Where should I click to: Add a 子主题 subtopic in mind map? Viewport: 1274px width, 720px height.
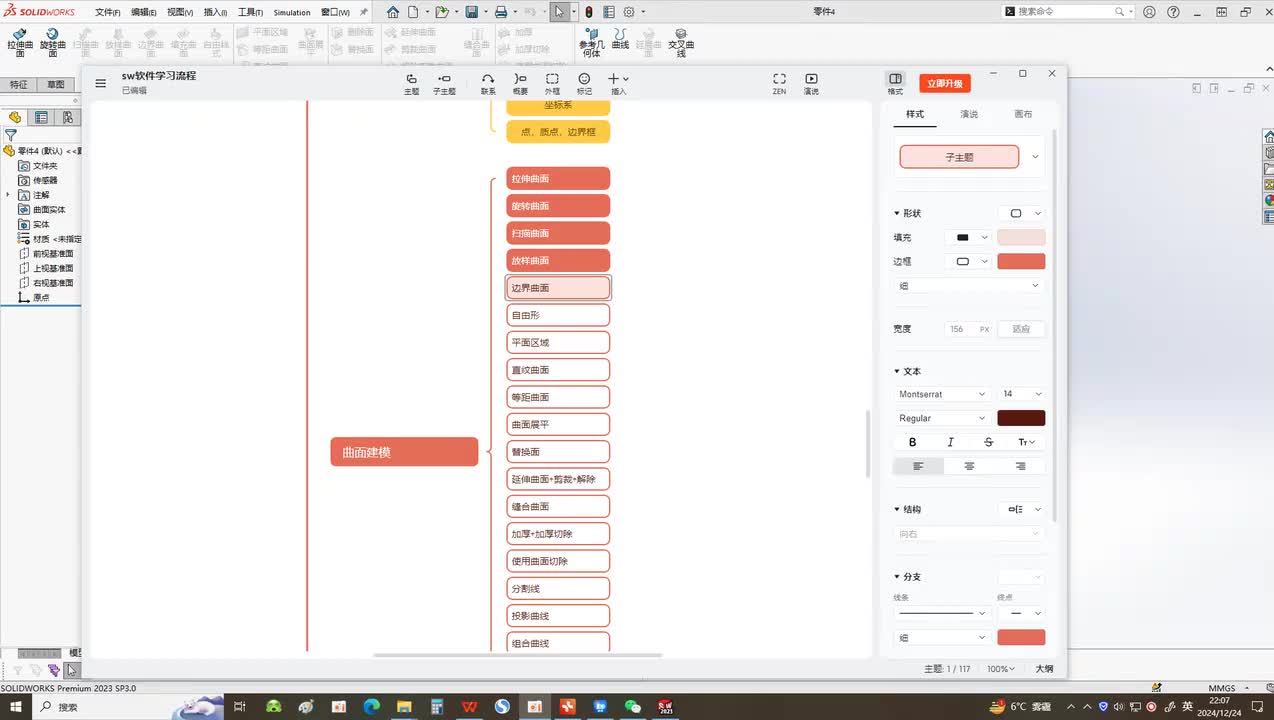coord(444,84)
